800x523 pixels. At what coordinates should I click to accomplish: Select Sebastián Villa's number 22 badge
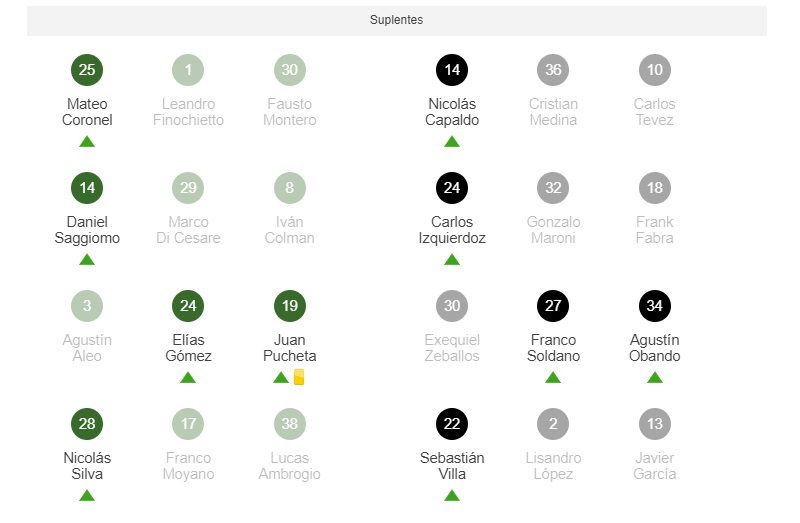click(x=452, y=424)
